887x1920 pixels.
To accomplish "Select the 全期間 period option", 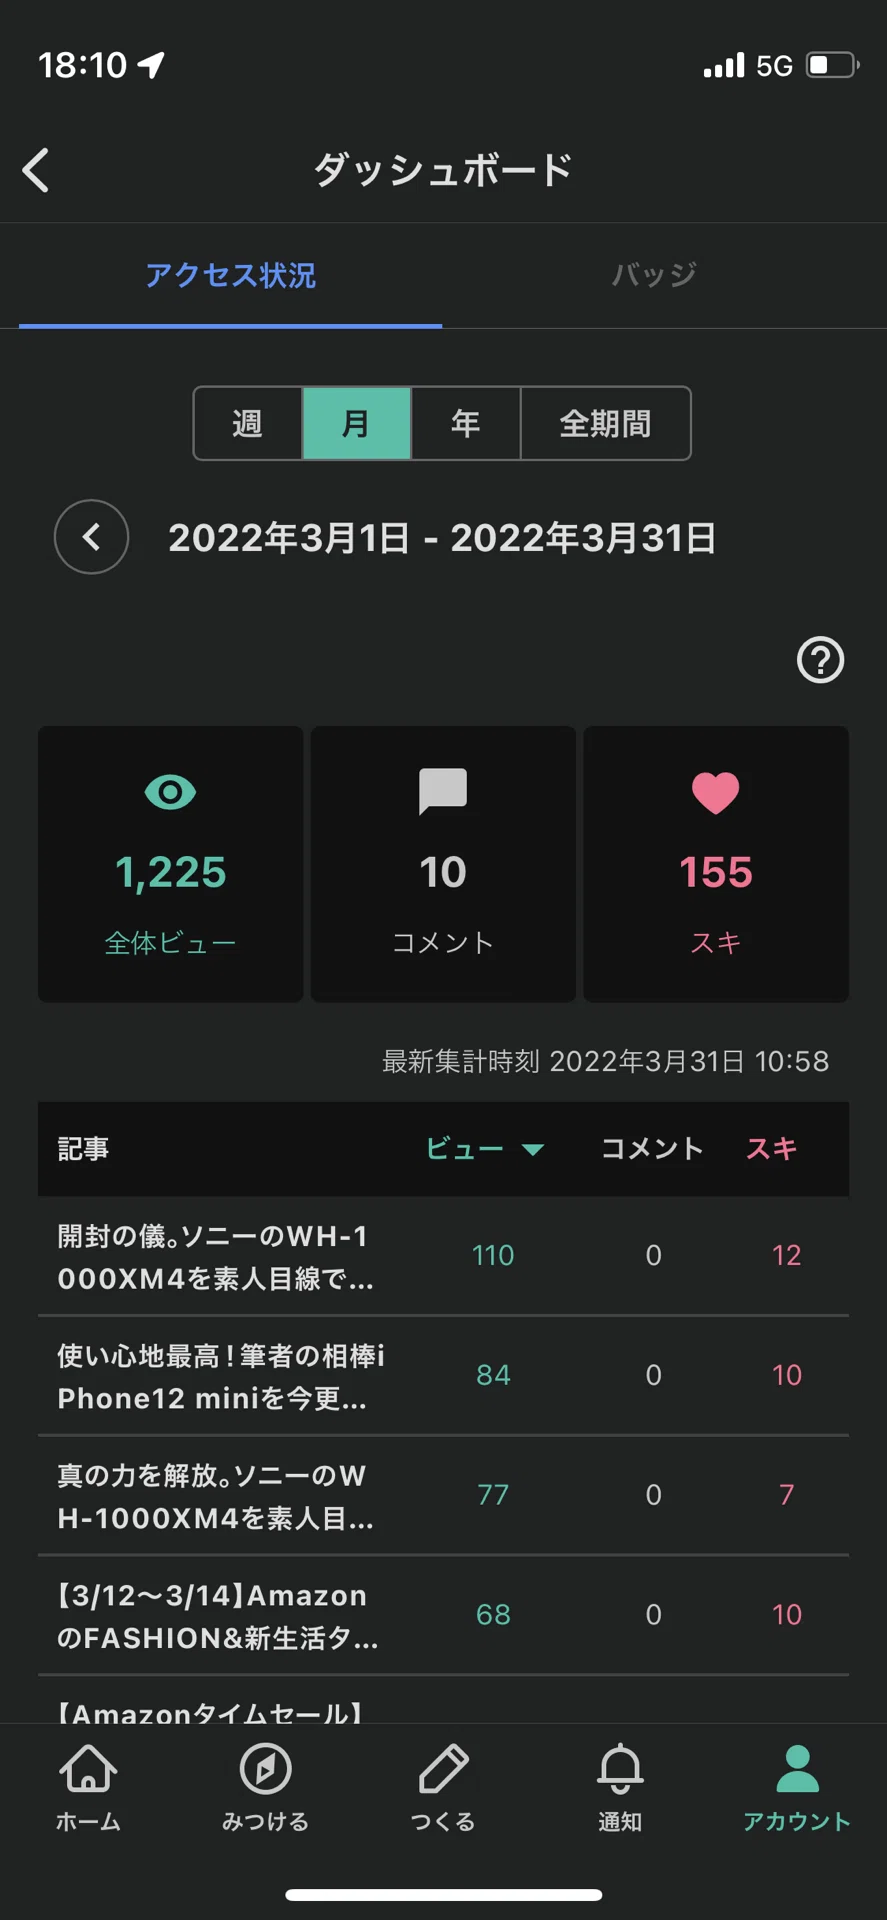I will click(605, 423).
